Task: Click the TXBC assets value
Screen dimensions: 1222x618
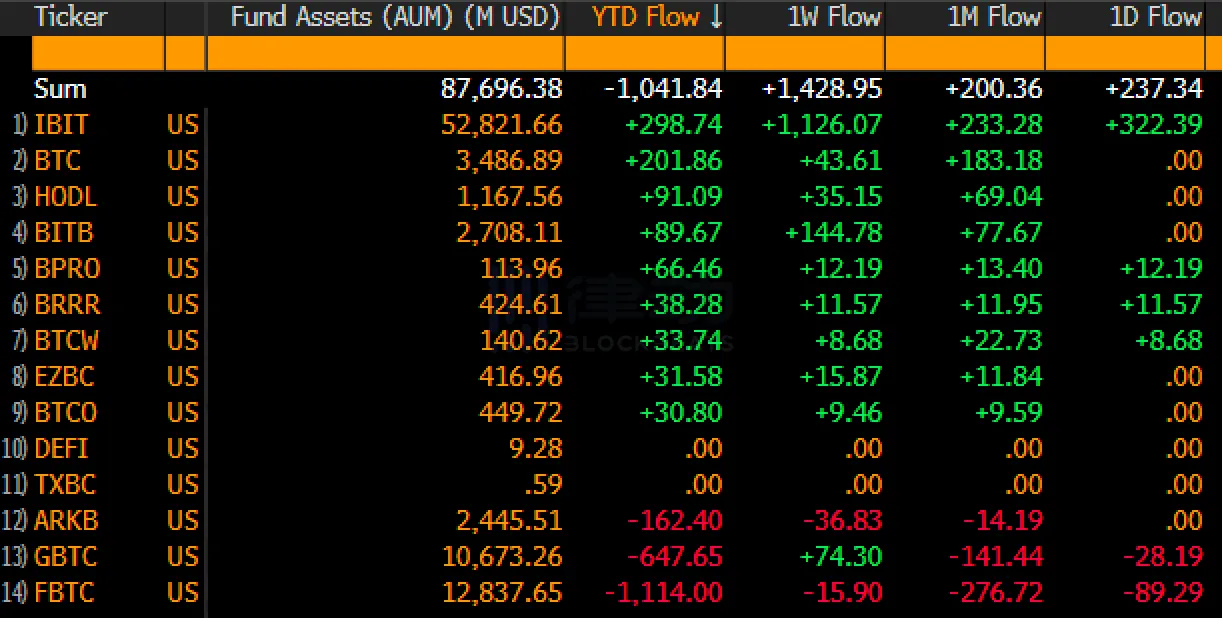Action: pyautogui.click(x=541, y=485)
